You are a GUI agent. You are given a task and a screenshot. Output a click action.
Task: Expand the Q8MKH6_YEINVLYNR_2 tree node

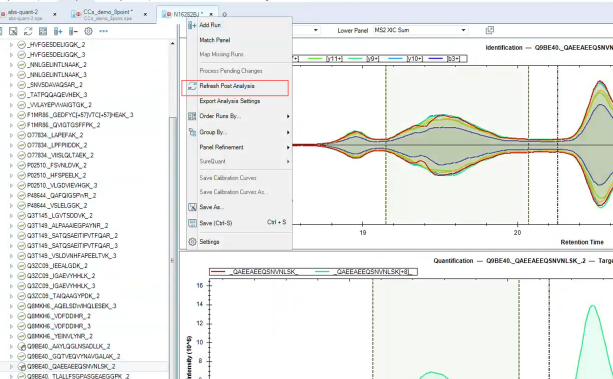pyautogui.click(x=11, y=336)
